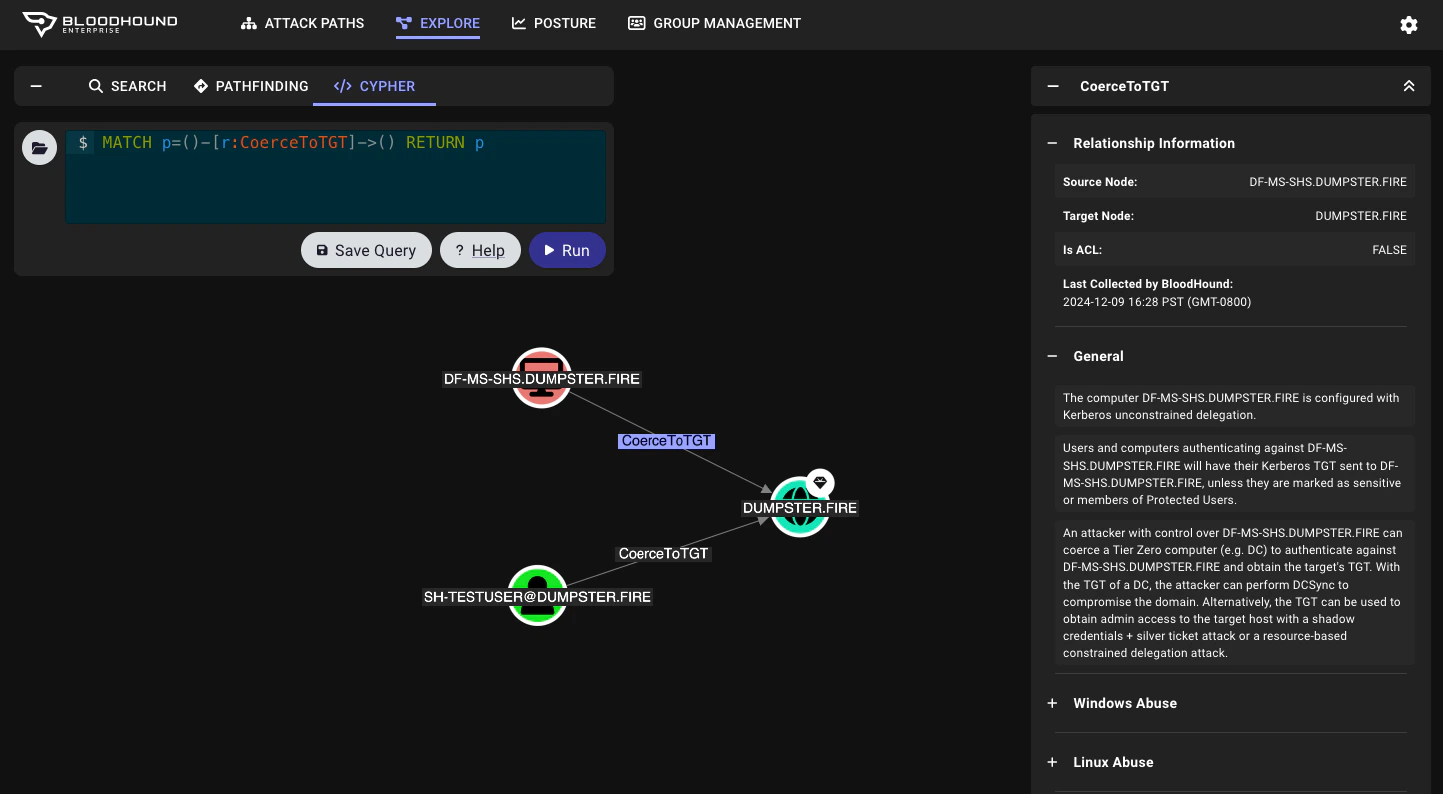The height and width of the screenshot is (794, 1443).
Task: Open saved queries folder icon
Action: 39,148
